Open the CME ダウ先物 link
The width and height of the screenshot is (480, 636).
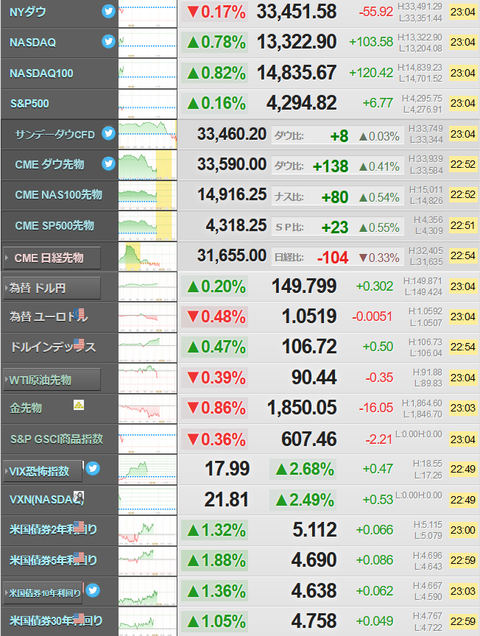50,164
